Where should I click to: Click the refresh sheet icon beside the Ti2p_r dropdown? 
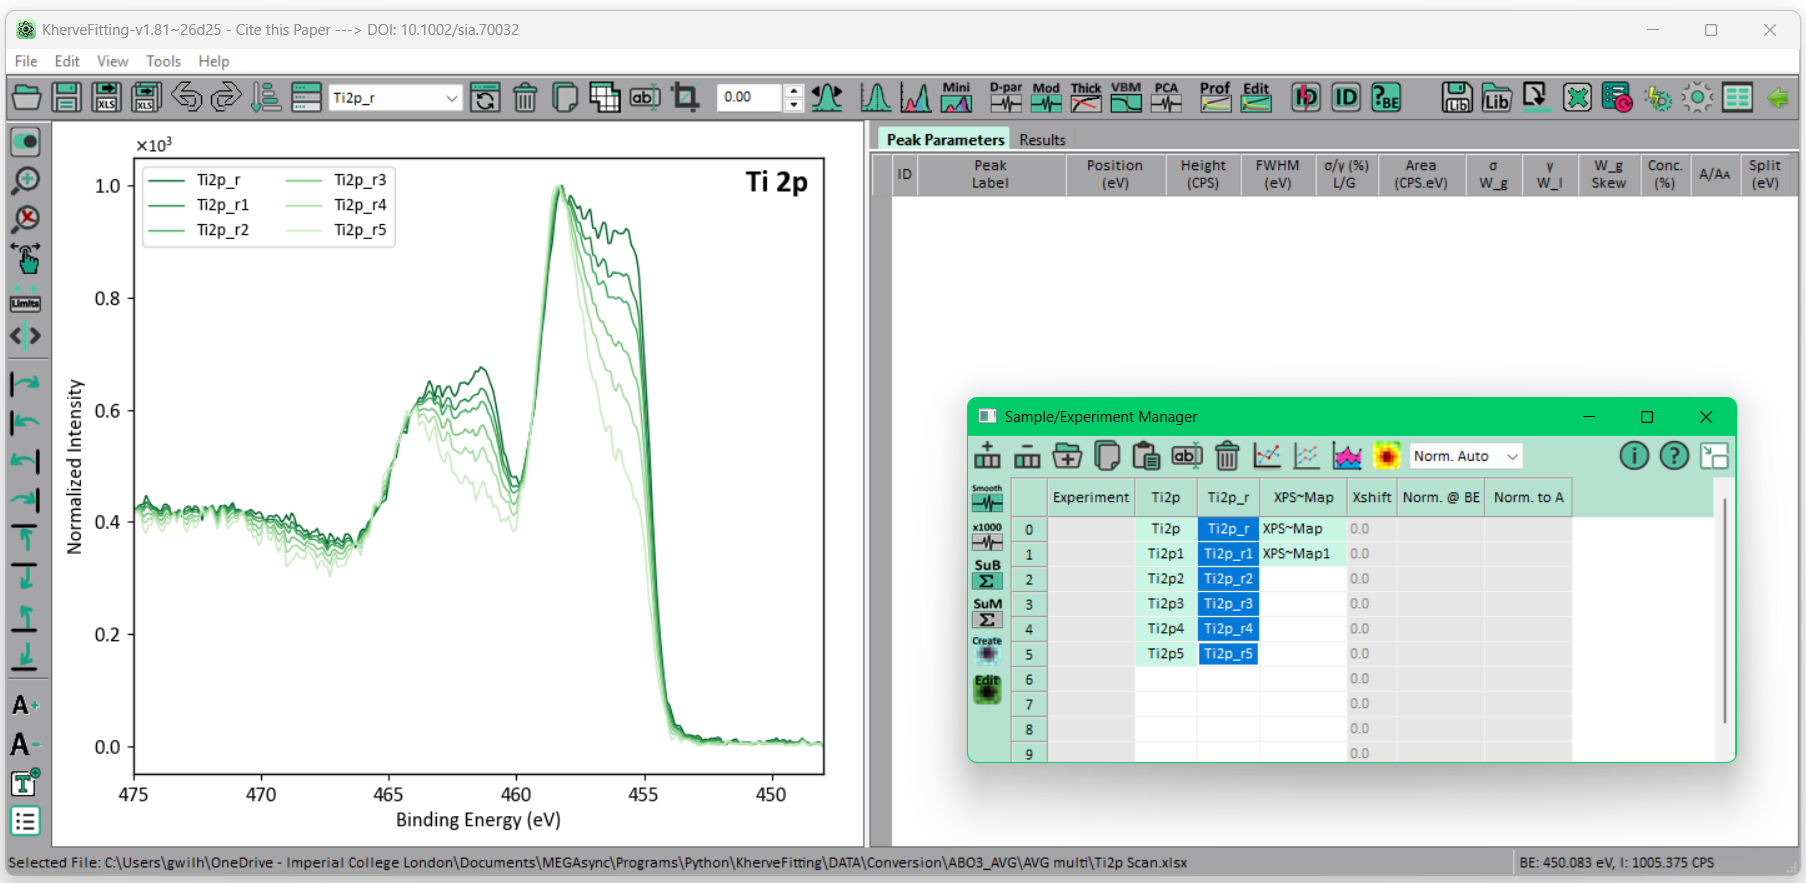(x=485, y=98)
